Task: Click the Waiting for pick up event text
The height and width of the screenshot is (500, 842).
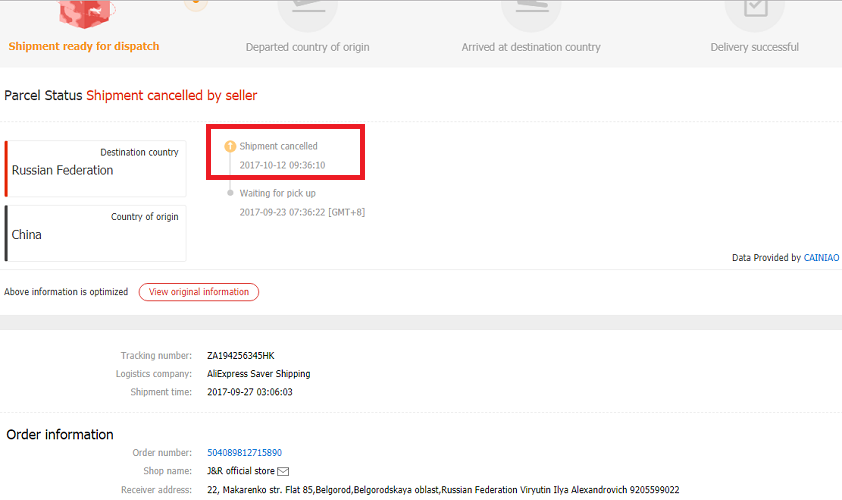Action: pos(278,193)
